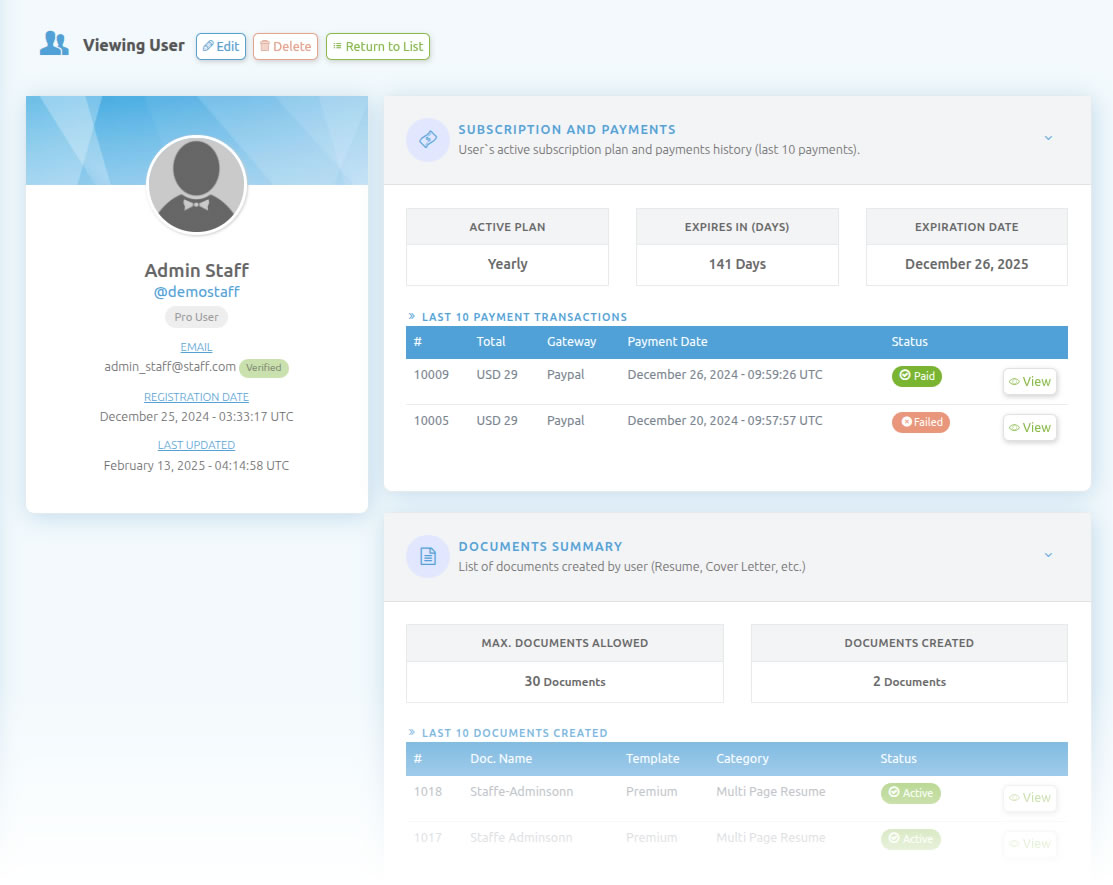This screenshot has width=1113, height=885.
Task: Click the Pro User badge
Action: pyautogui.click(x=197, y=317)
